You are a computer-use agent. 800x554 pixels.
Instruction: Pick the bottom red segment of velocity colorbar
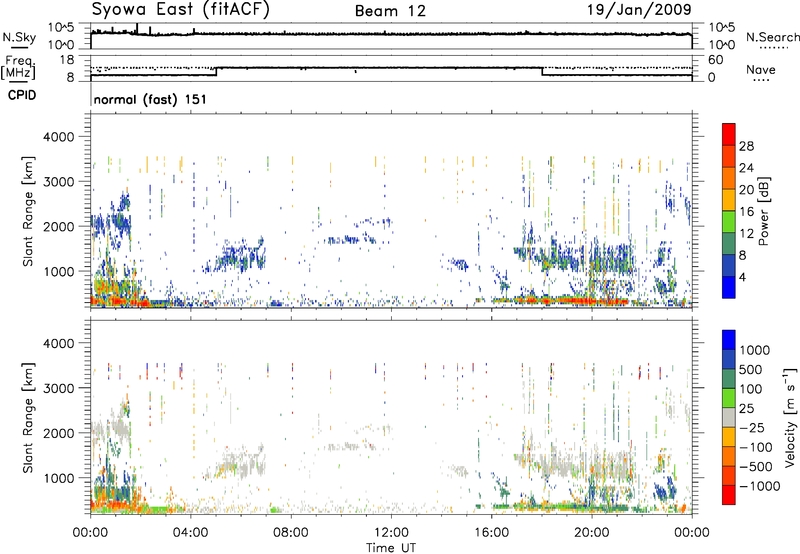coord(729,495)
